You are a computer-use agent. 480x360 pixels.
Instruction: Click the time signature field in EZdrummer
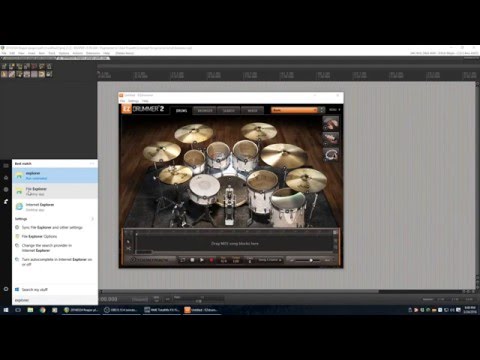(x=224, y=260)
